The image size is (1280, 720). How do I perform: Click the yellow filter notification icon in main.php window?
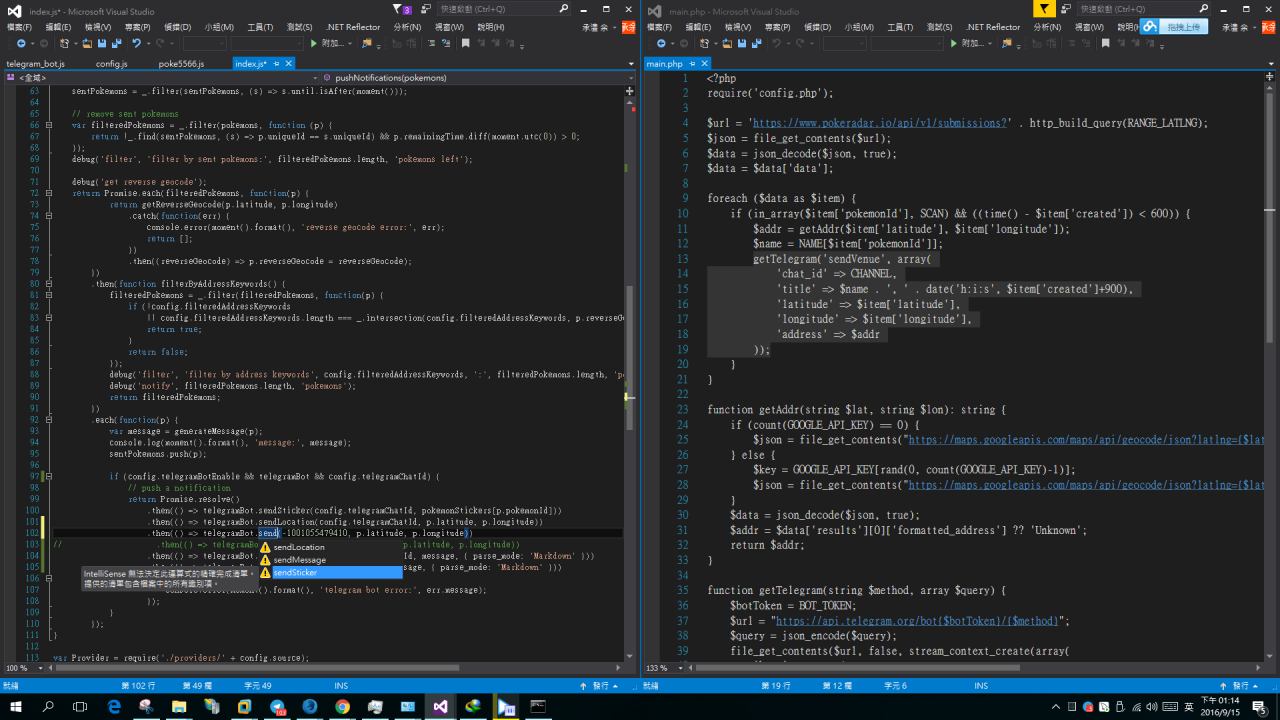1043,9
